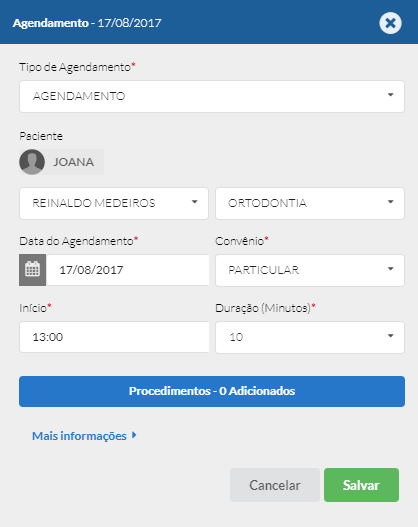This screenshot has width=418, height=527.
Task: Close the Agendamento dialog with the X icon
Action: [390, 23]
